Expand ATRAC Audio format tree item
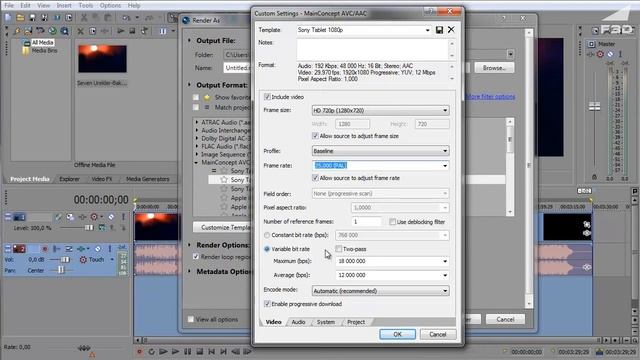Image resolution: width=640 pixels, height=360 pixels. (197, 122)
